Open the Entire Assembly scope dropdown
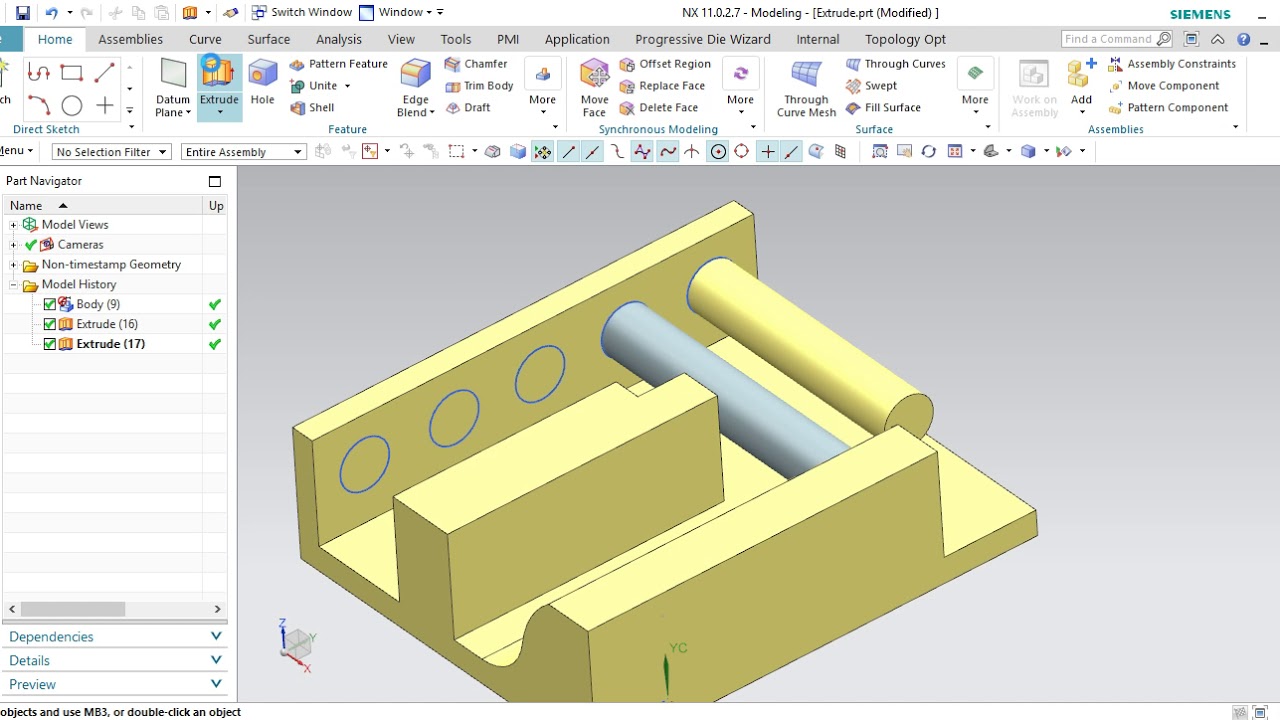The height and width of the screenshot is (720, 1280). [243, 152]
